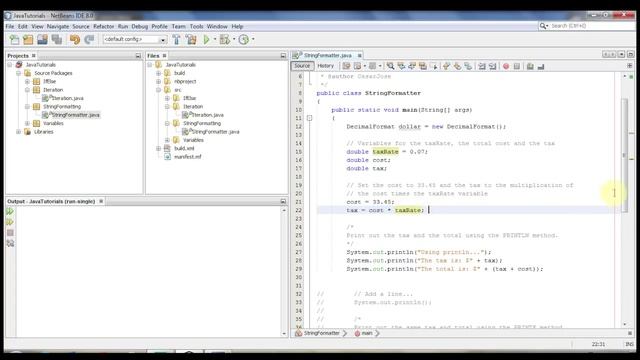The height and width of the screenshot is (360, 640).
Task: Click the Redo arrow icon
Action: click(89, 40)
